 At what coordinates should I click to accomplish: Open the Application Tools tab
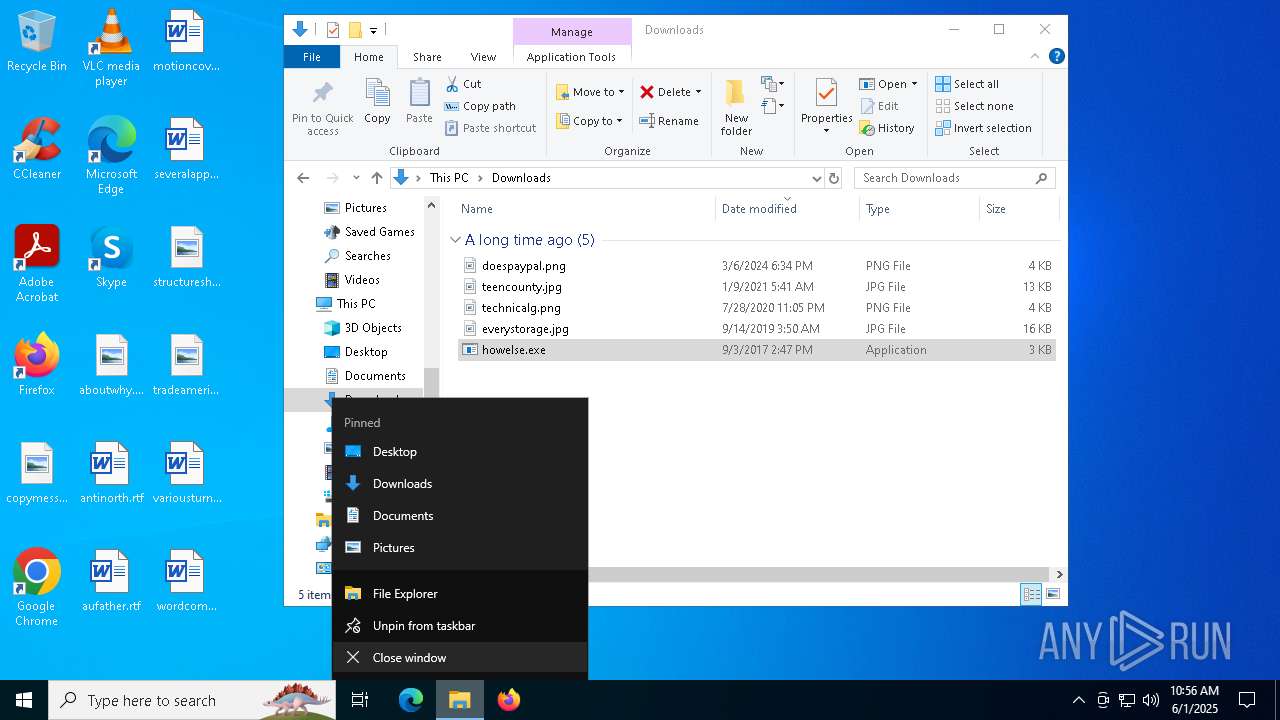pyautogui.click(x=571, y=57)
